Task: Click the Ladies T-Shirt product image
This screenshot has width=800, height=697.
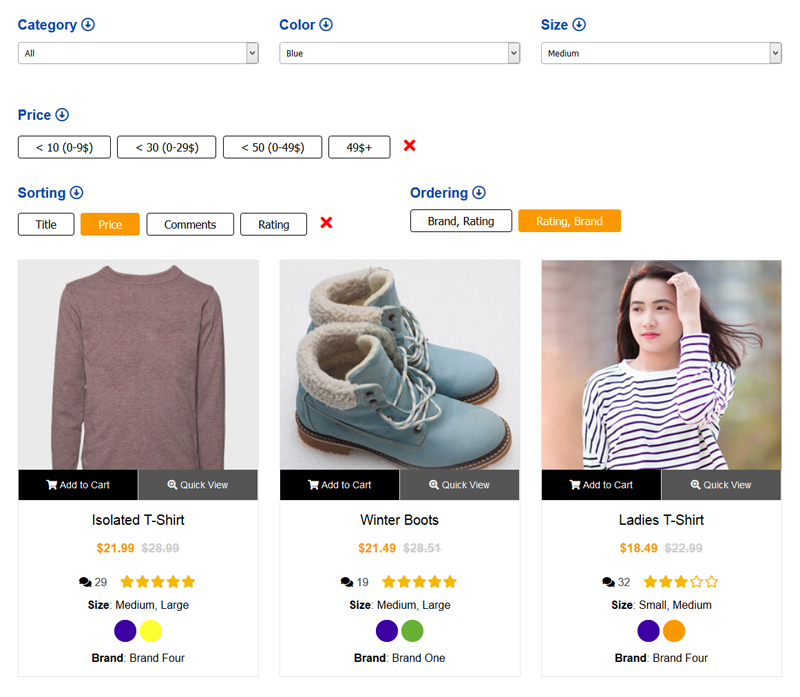Action: pos(661,365)
